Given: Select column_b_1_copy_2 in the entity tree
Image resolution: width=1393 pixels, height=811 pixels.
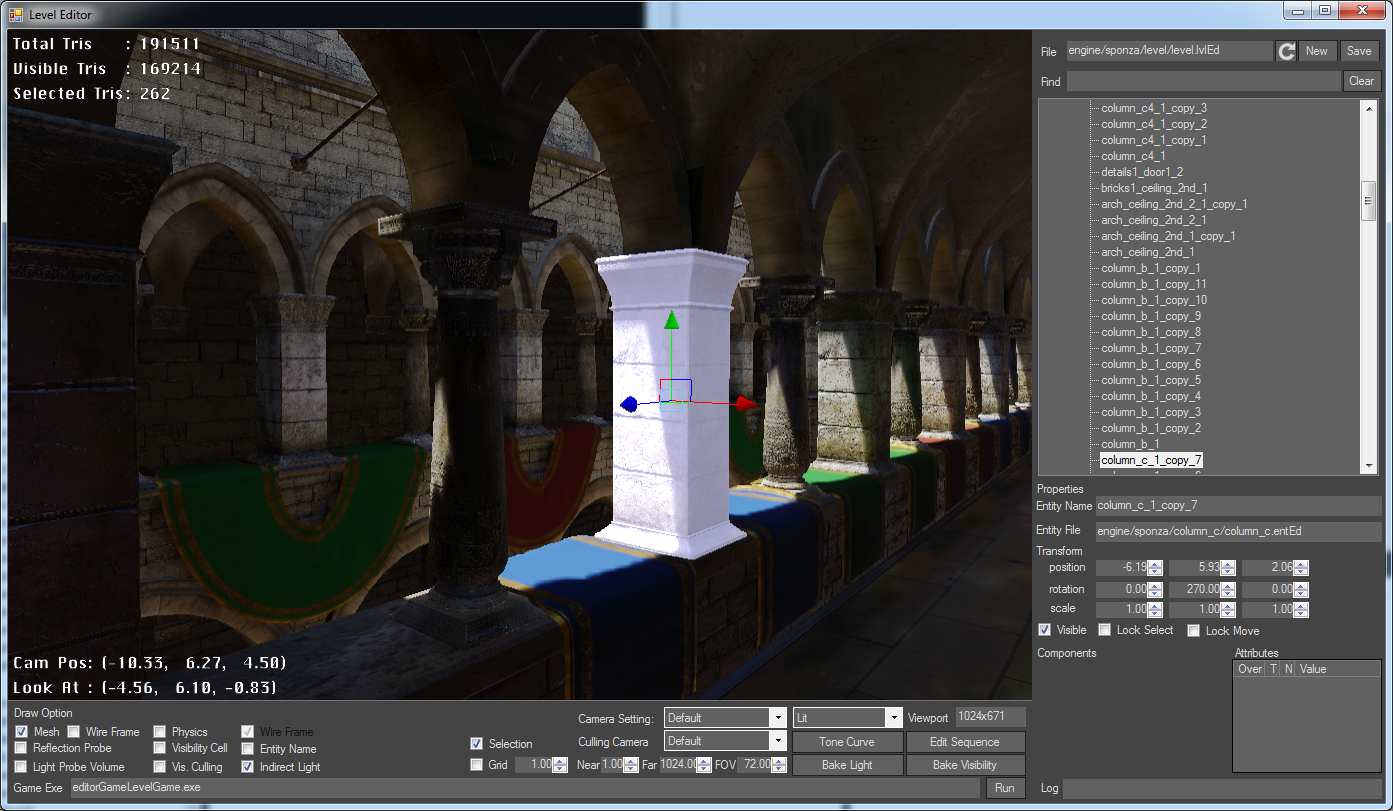Looking at the screenshot, I should pyautogui.click(x=1151, y=428).
